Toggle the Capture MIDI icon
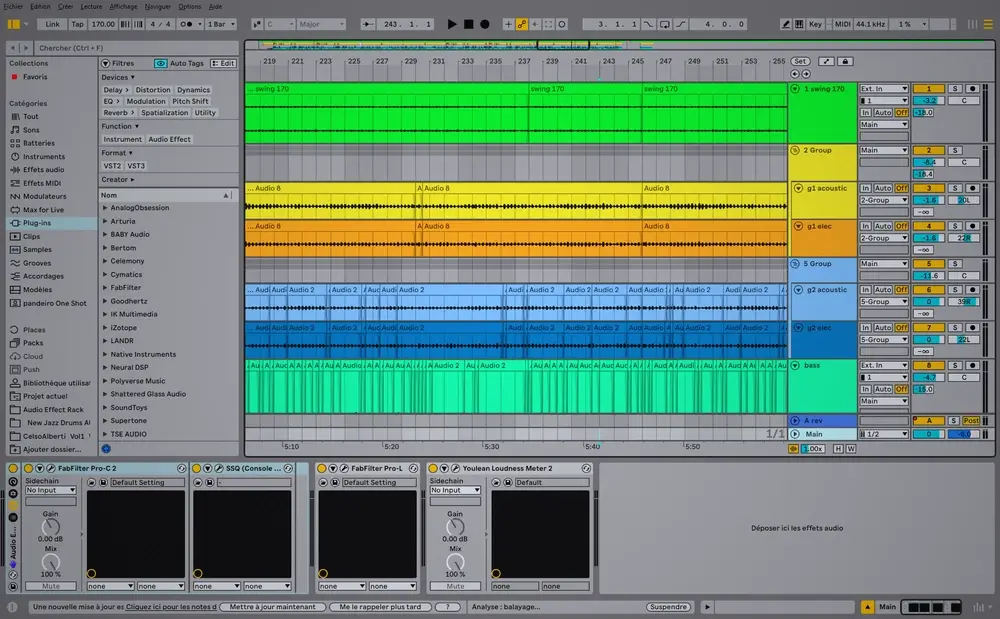This screenshot has width=1000, height=619. (x=548, y=24)
